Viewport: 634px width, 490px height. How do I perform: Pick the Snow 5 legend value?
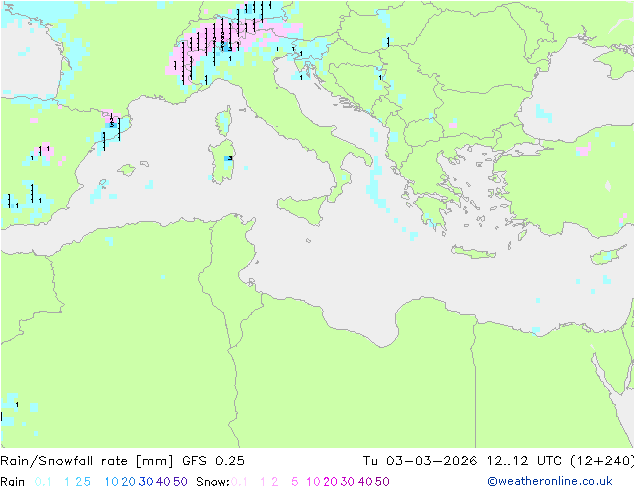tap(295, 482)
